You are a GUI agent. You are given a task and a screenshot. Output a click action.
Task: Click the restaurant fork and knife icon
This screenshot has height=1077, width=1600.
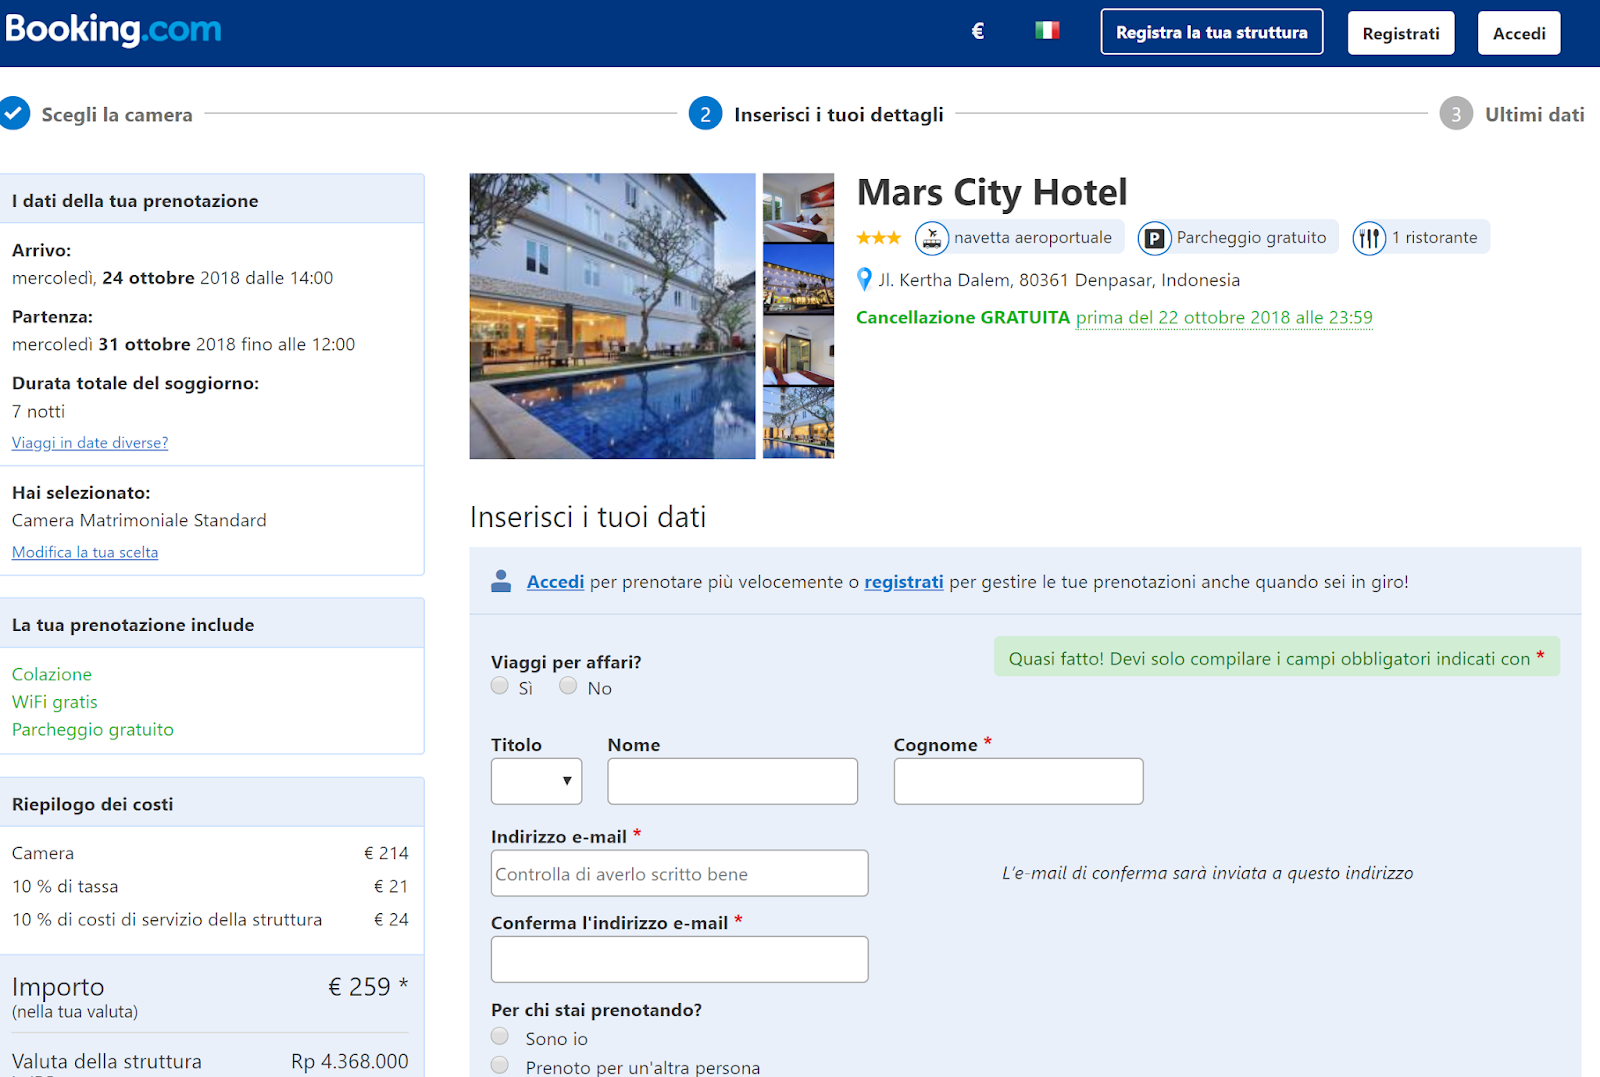[1369, 238]
